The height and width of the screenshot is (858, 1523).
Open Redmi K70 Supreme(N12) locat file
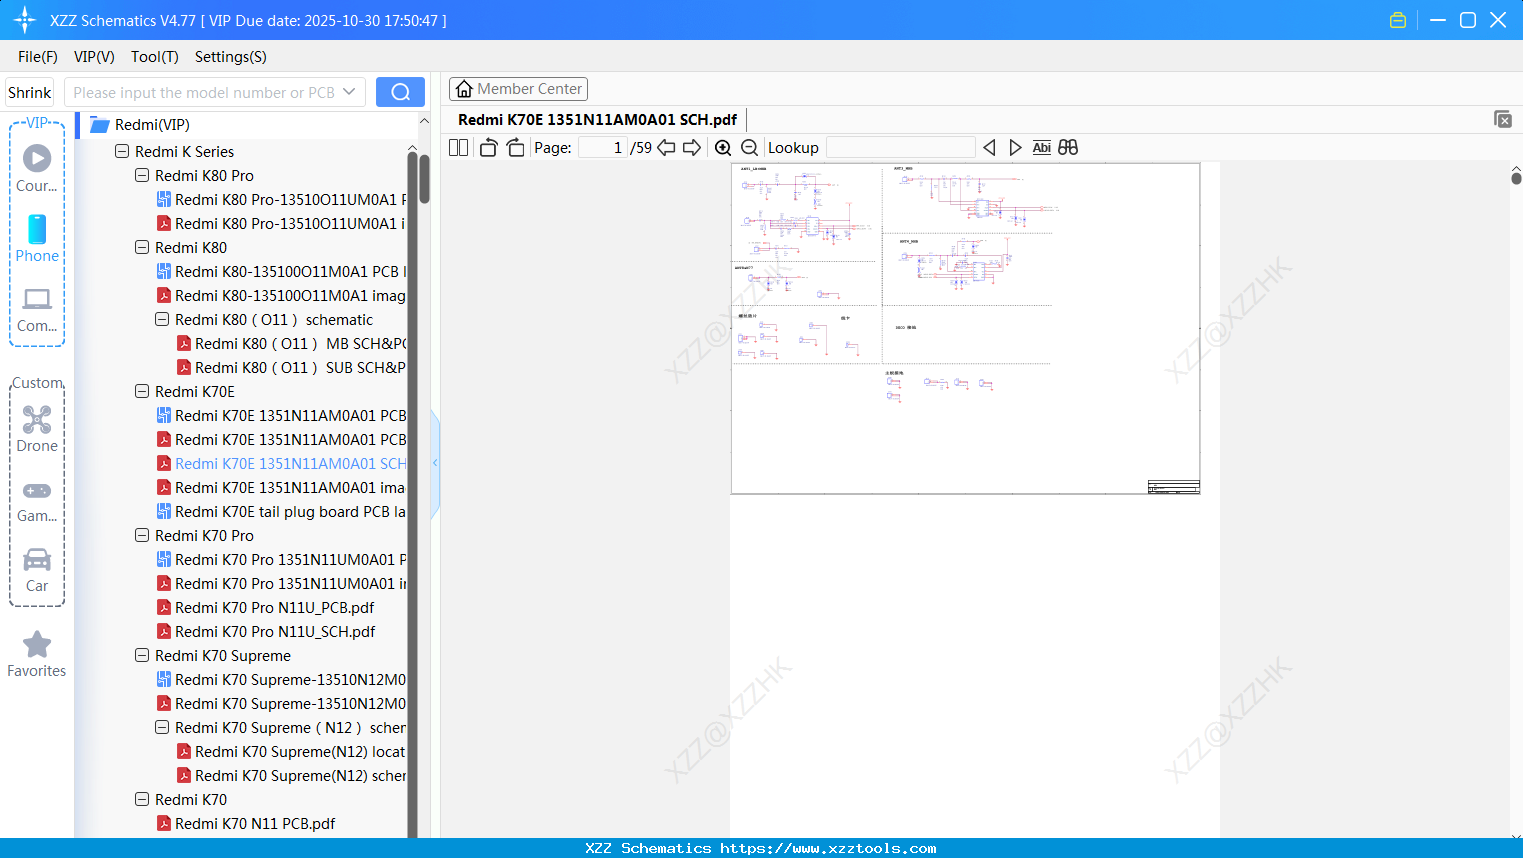click(291, 751)
